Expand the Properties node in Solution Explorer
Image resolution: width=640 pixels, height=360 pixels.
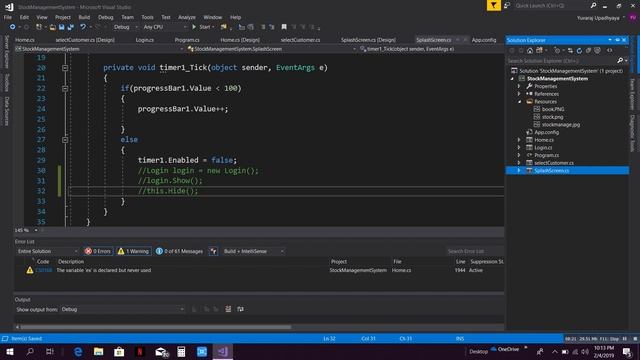tap(519, 86)
